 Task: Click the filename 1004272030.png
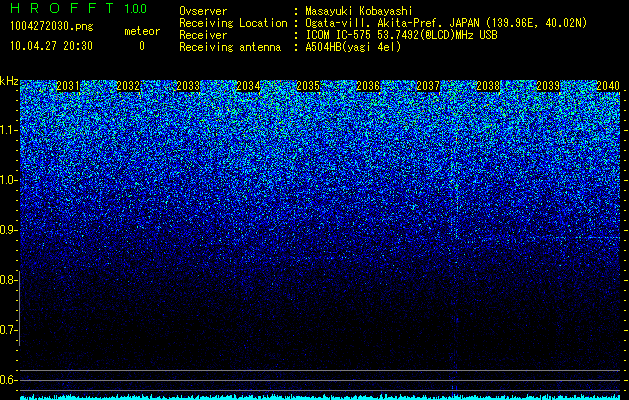[52, 26]
